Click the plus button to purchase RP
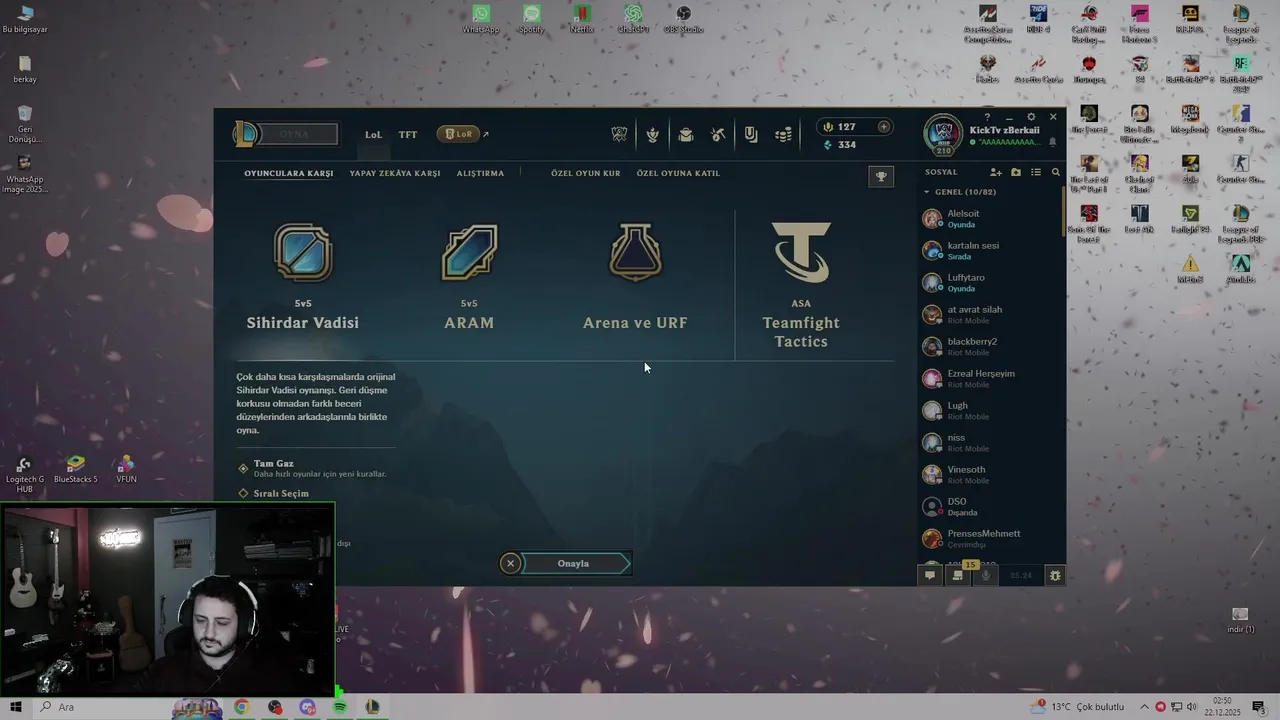 pos(883,127)
